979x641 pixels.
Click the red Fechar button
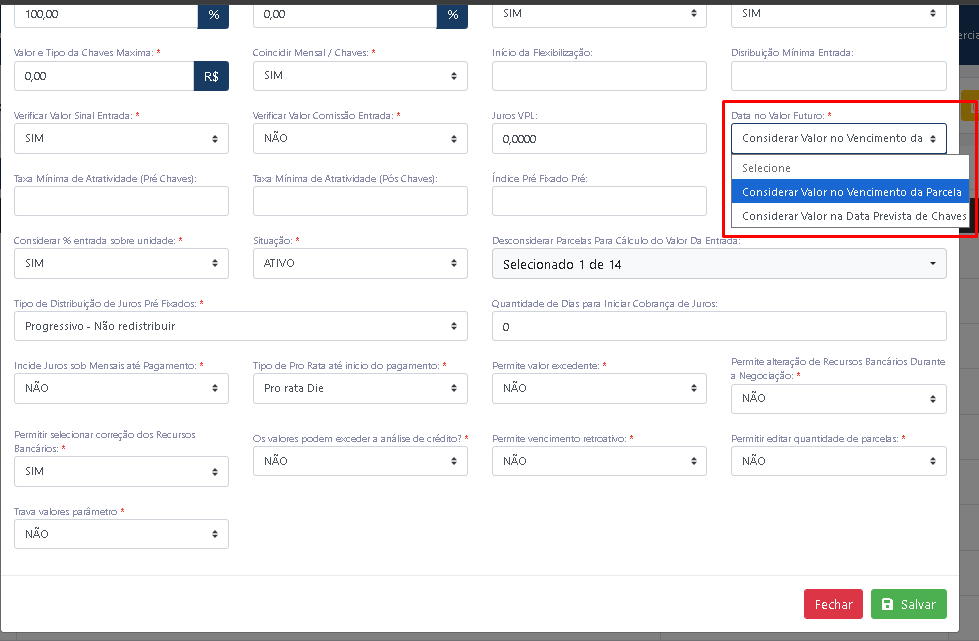tap(833, 604)
